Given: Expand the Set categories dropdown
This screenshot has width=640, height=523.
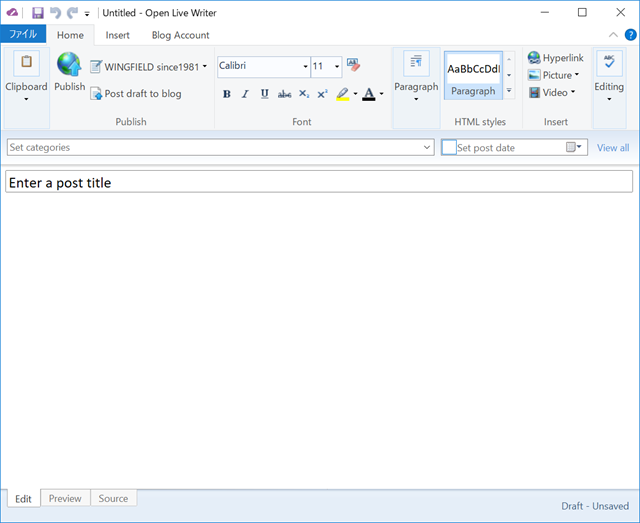Looking at the screenshot, I should [x=427, y=147].
